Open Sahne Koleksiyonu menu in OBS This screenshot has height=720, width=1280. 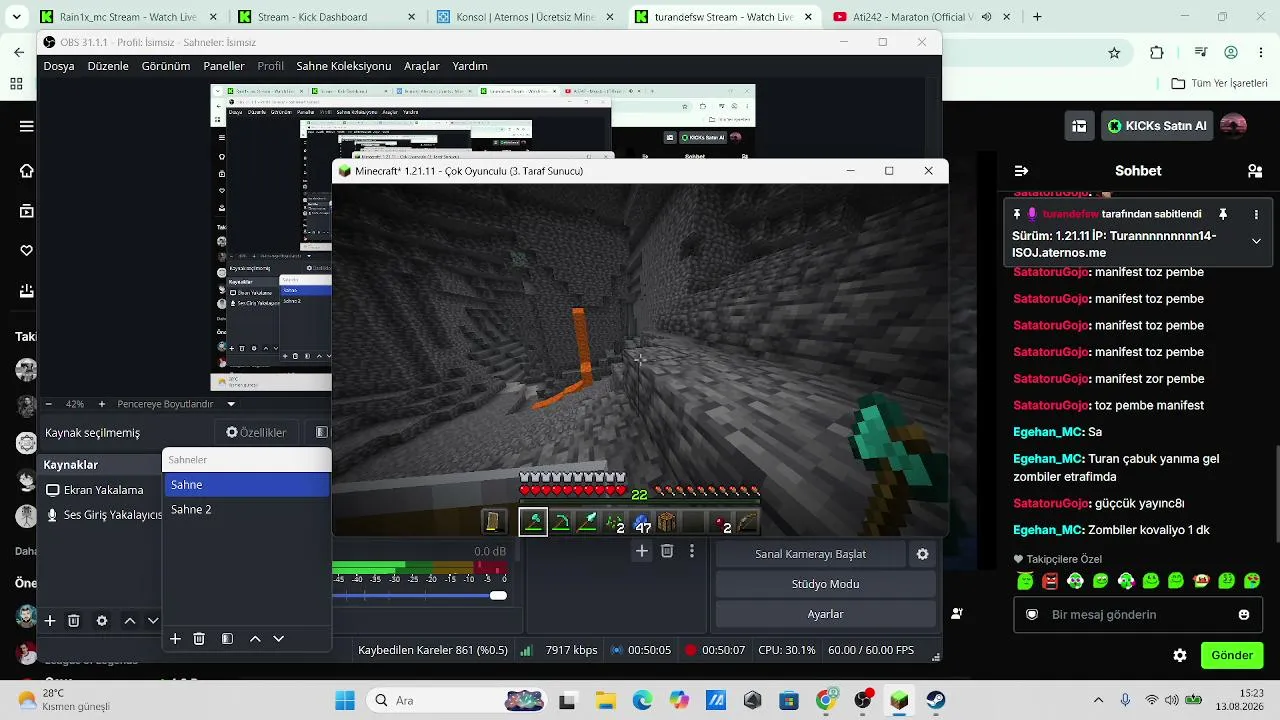point(344,66)
